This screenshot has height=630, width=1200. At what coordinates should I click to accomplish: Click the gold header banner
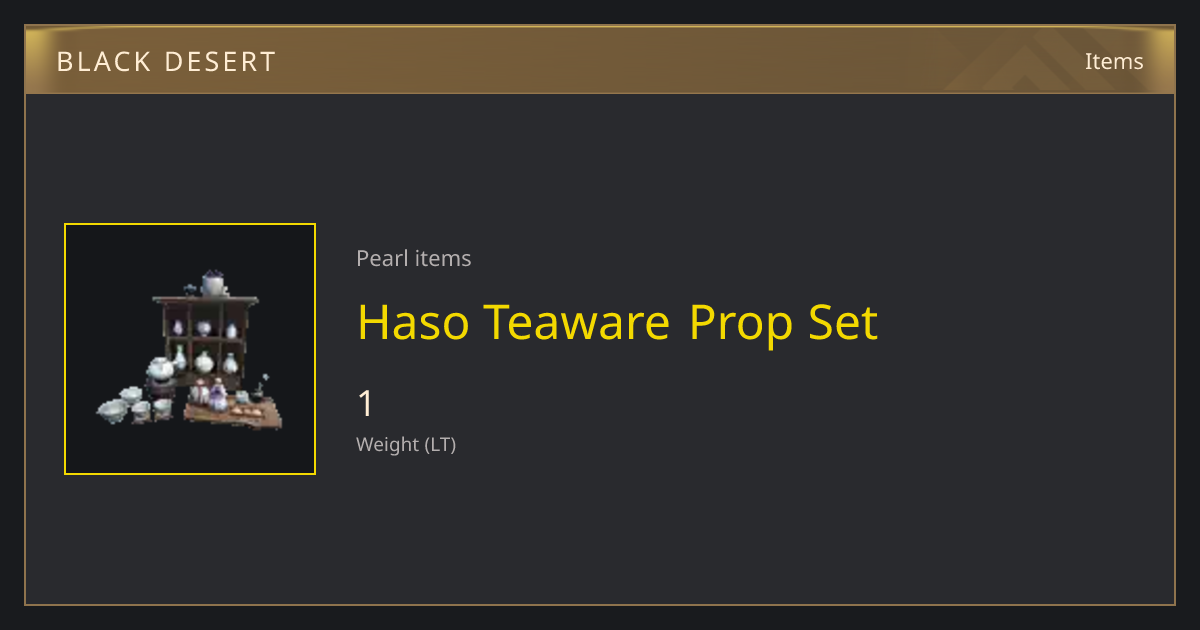tap(600, 60)
